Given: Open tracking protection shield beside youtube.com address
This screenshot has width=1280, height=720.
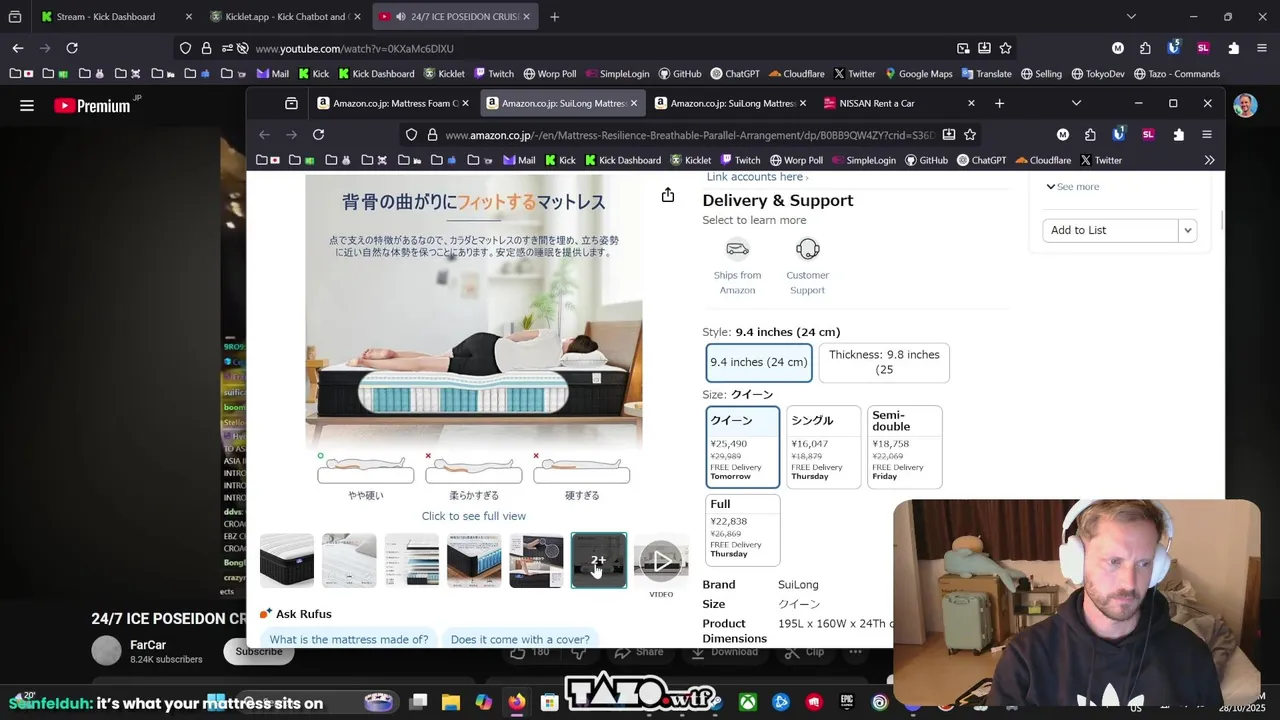Looking at the screenshot, I should coord(185,48).
